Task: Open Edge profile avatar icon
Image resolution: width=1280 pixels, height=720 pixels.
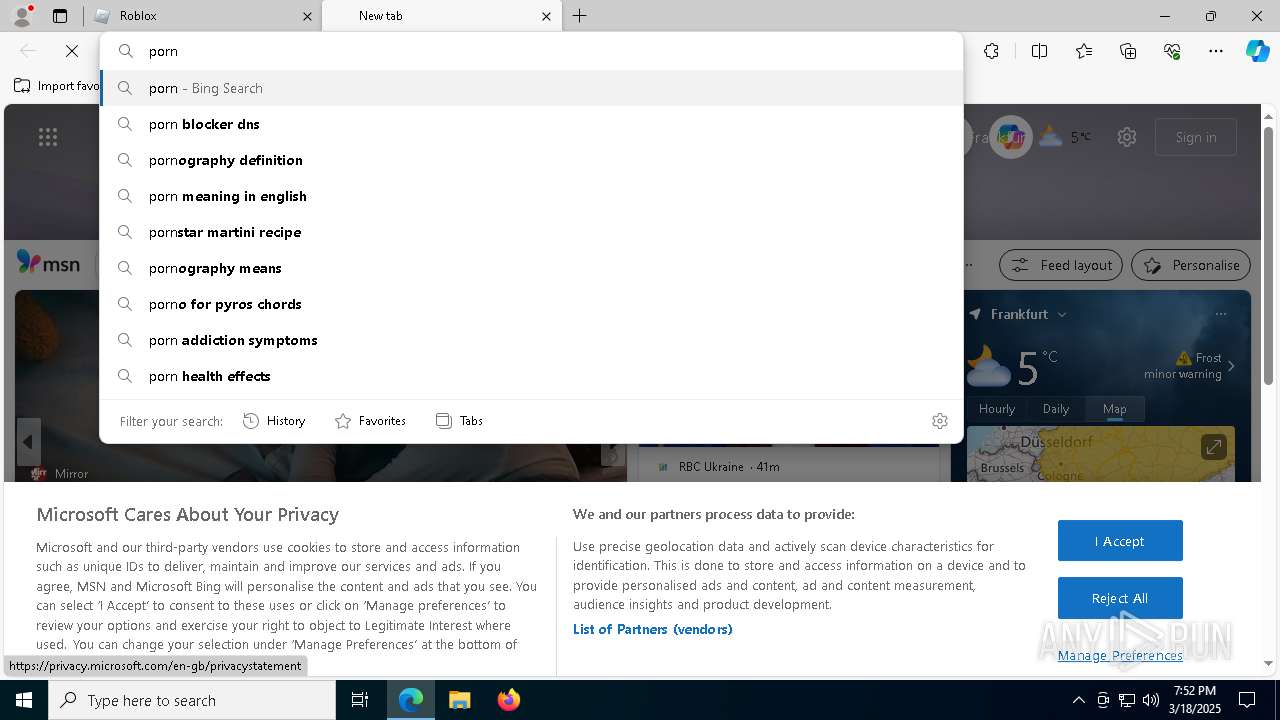Action: pyautogui.click(x=22, y=16)
